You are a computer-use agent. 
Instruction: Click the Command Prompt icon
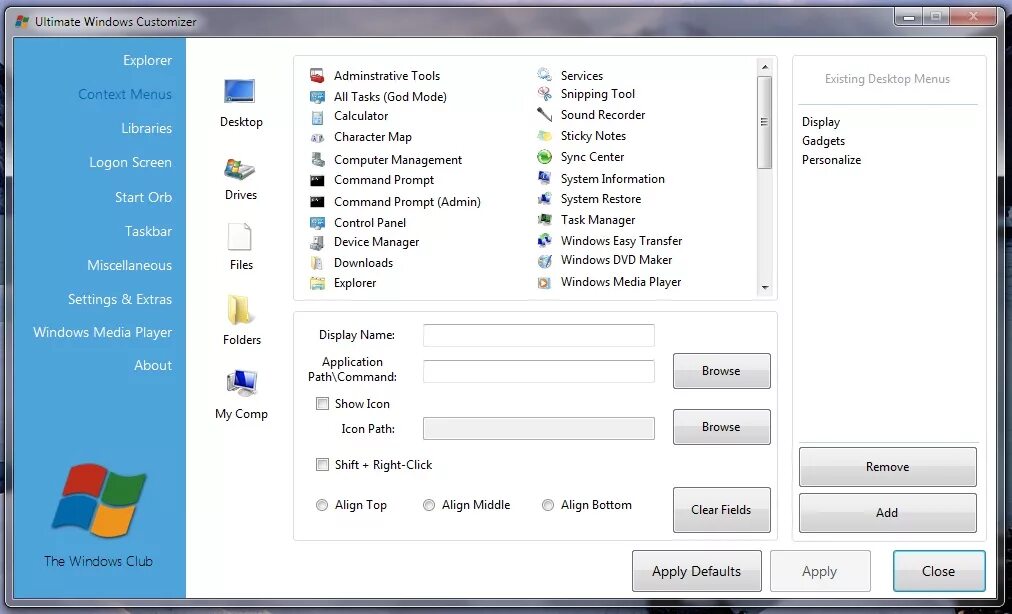click(x=317, y=180)
